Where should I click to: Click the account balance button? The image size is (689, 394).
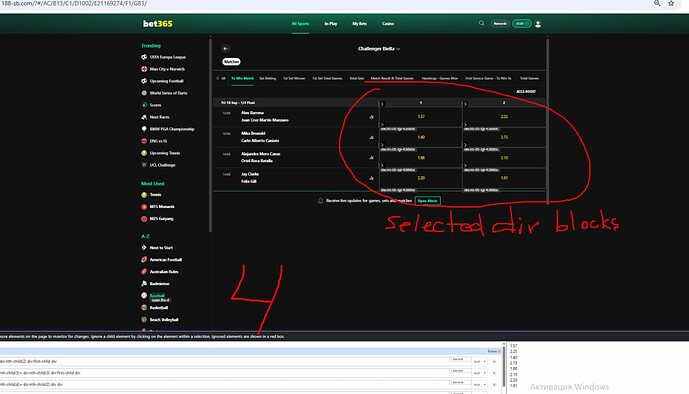[x=522, y=24]
